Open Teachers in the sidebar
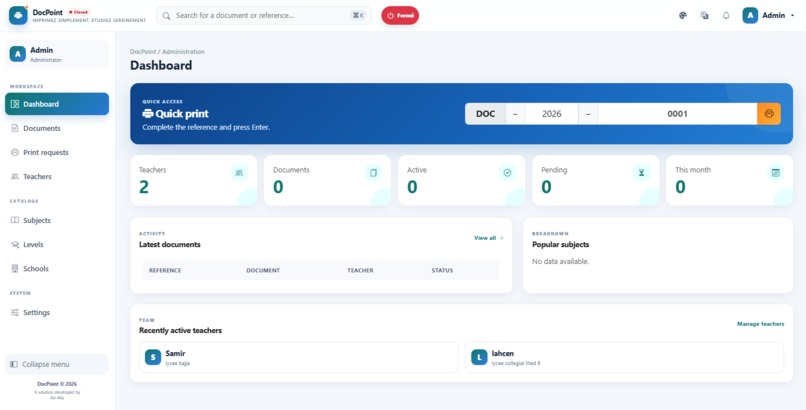Viewport: 806px width, 410px height. pyautogui.click(x=57, y=177)
